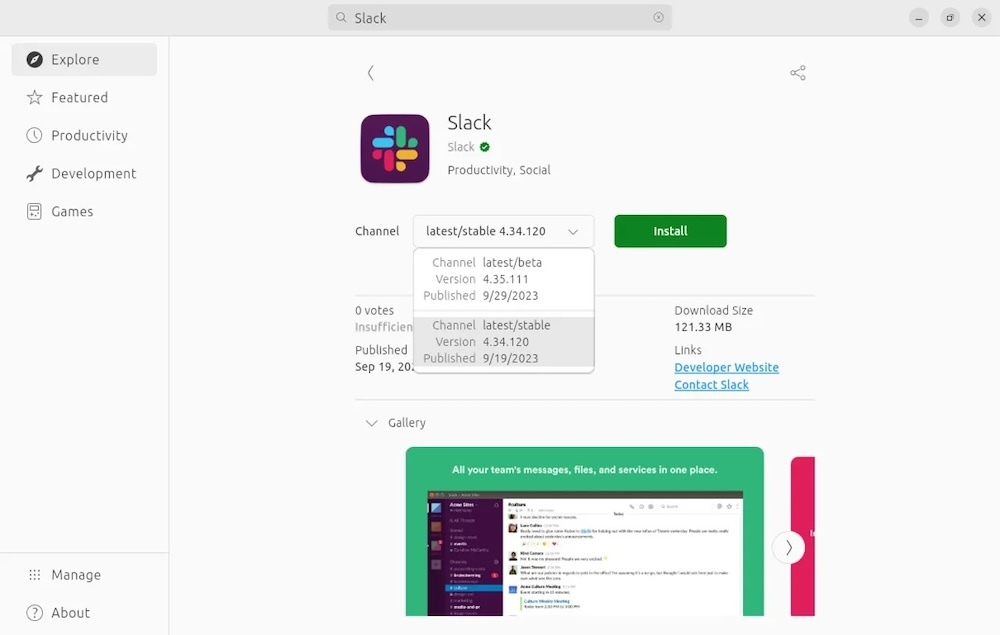
Task: Go to Featured apps
Action: tap(84, 98)
